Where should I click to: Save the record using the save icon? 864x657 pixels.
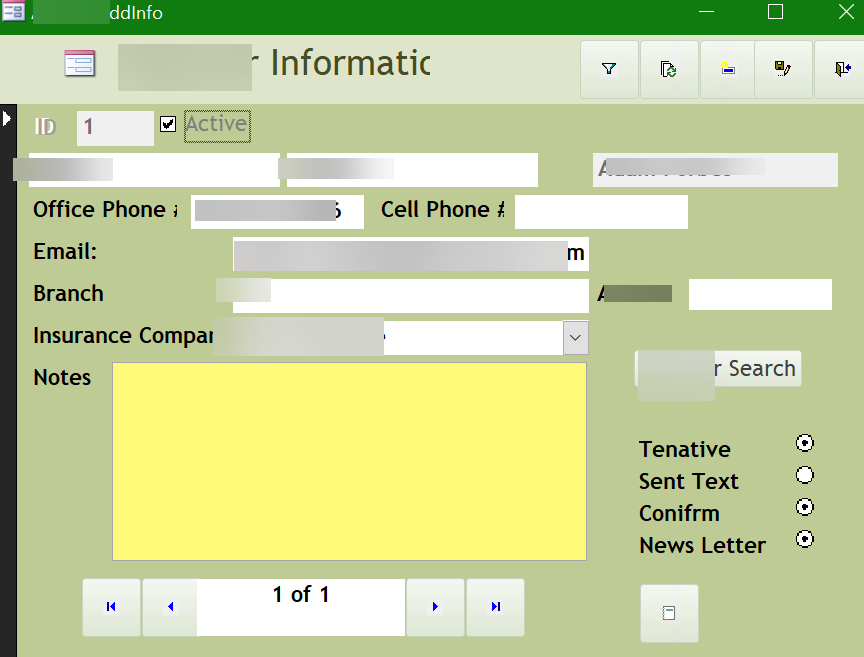(x=783, y=69)
